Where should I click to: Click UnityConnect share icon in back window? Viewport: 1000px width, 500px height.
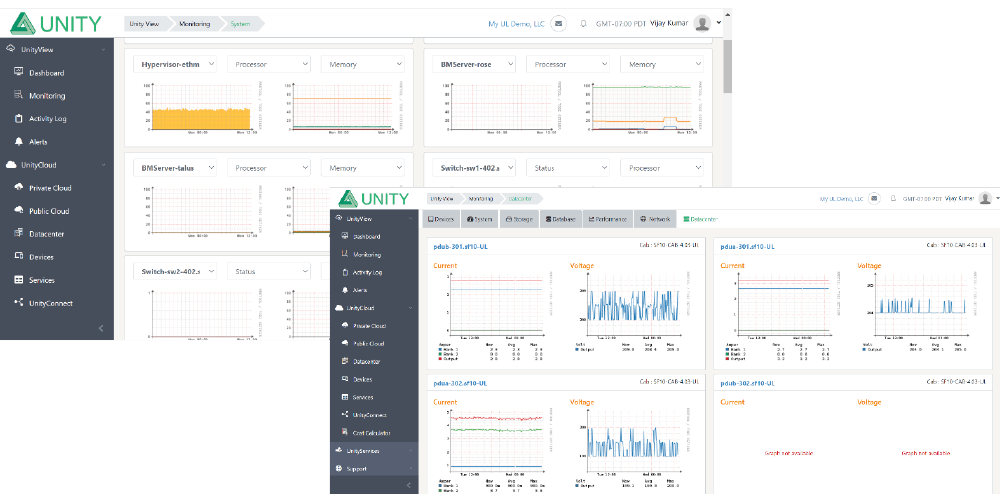pos(18,303)
